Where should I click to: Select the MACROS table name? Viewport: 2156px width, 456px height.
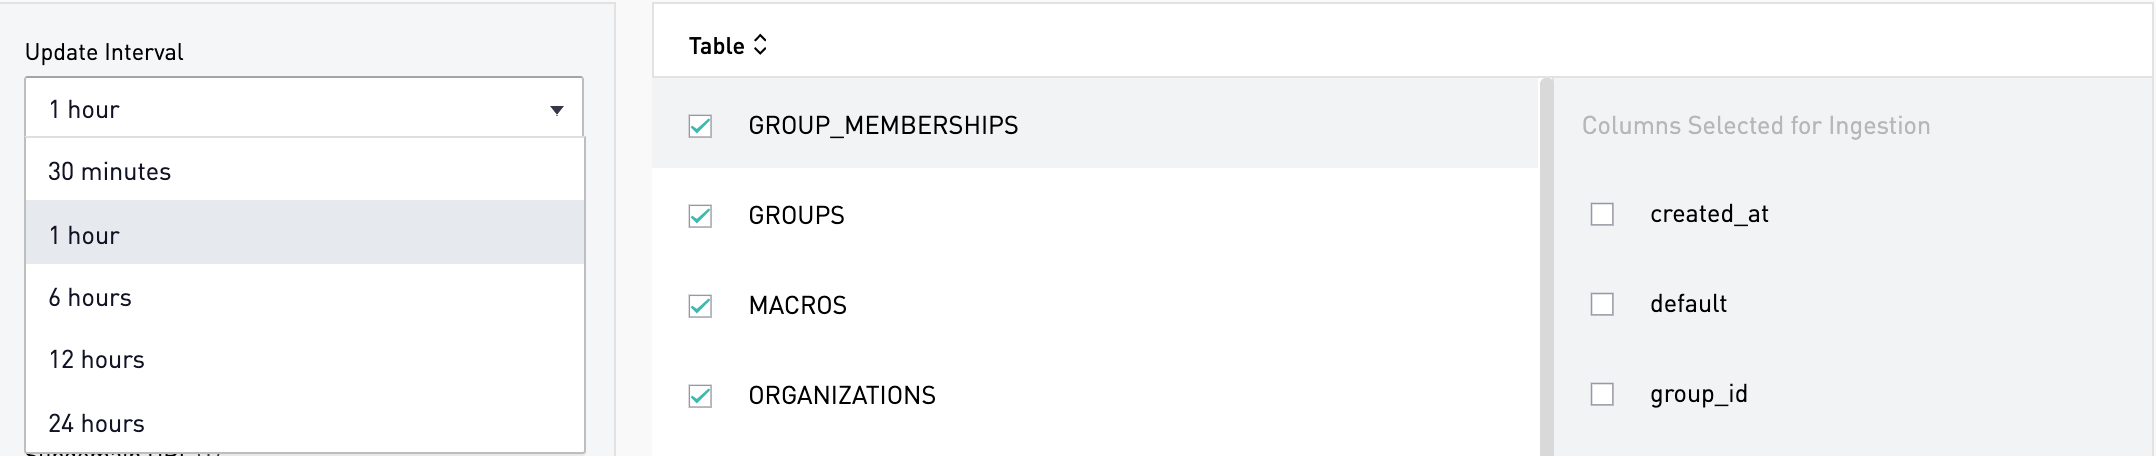(797, 305)
